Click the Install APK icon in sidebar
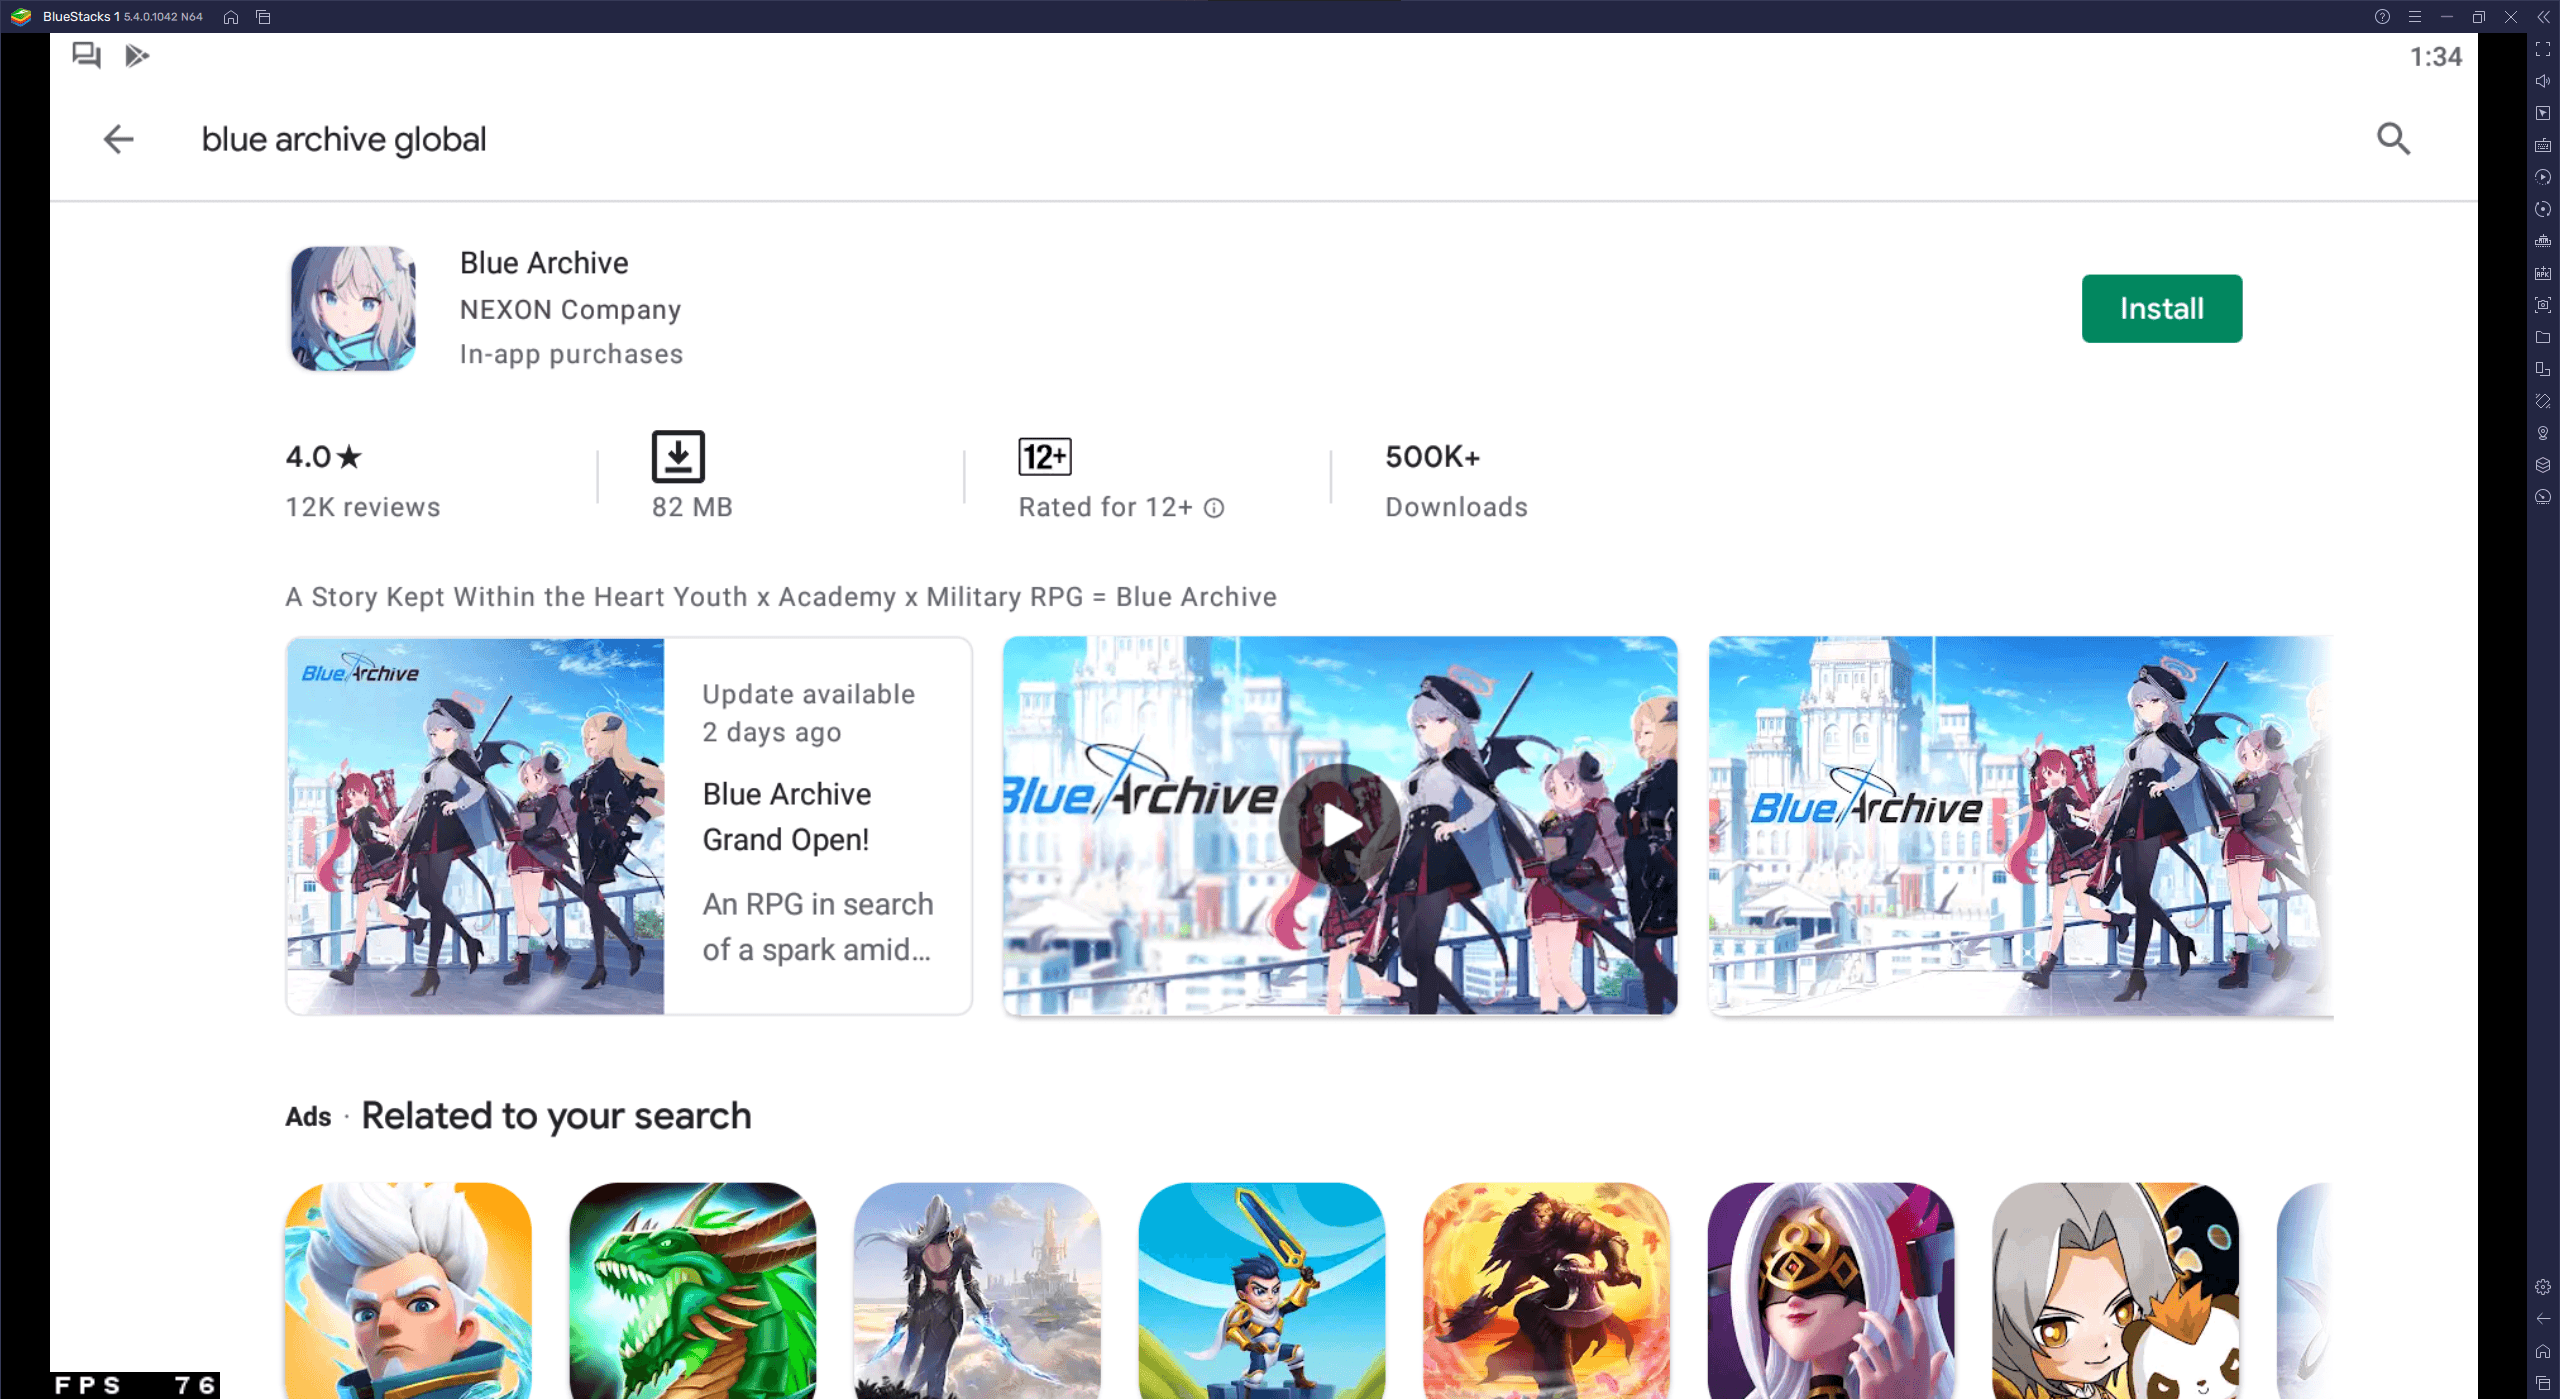 pos(2543,273)
